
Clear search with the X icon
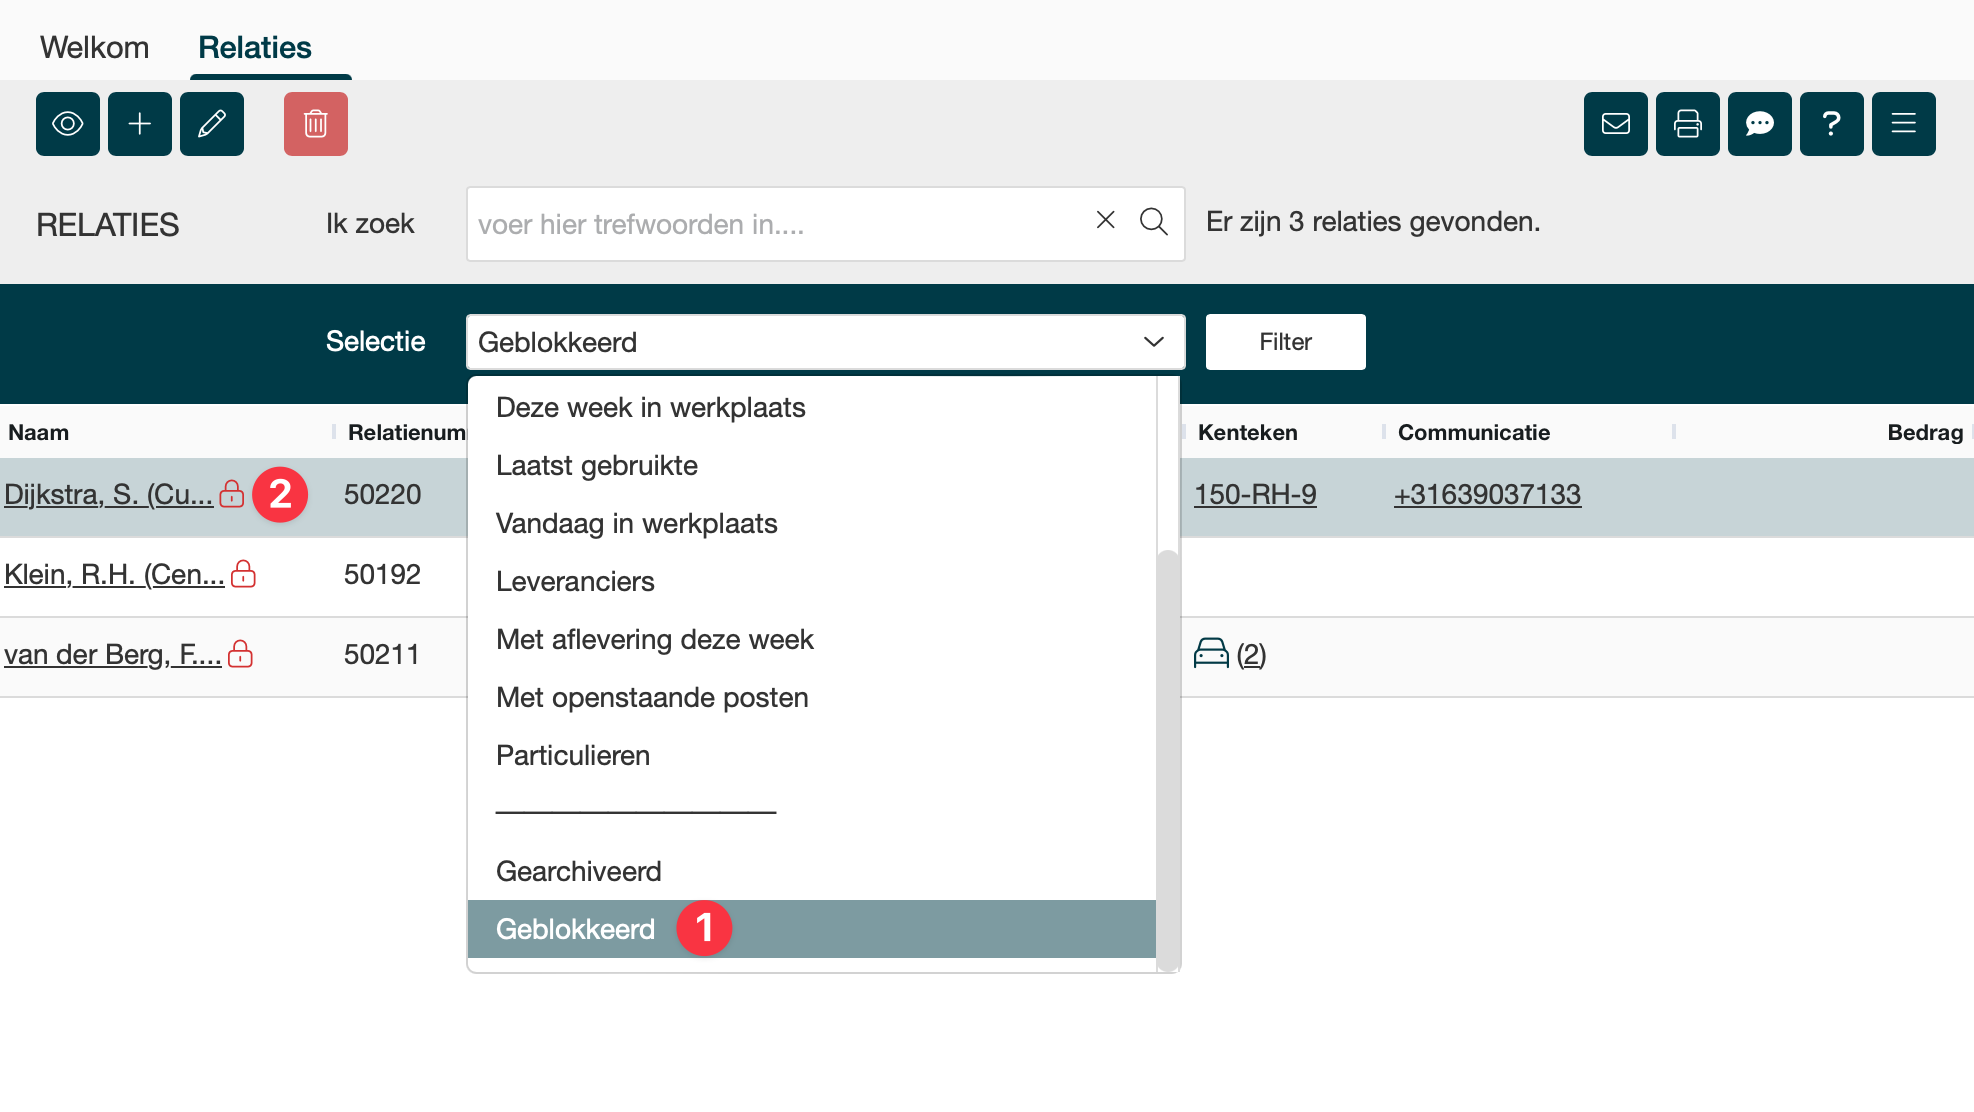1105,220
